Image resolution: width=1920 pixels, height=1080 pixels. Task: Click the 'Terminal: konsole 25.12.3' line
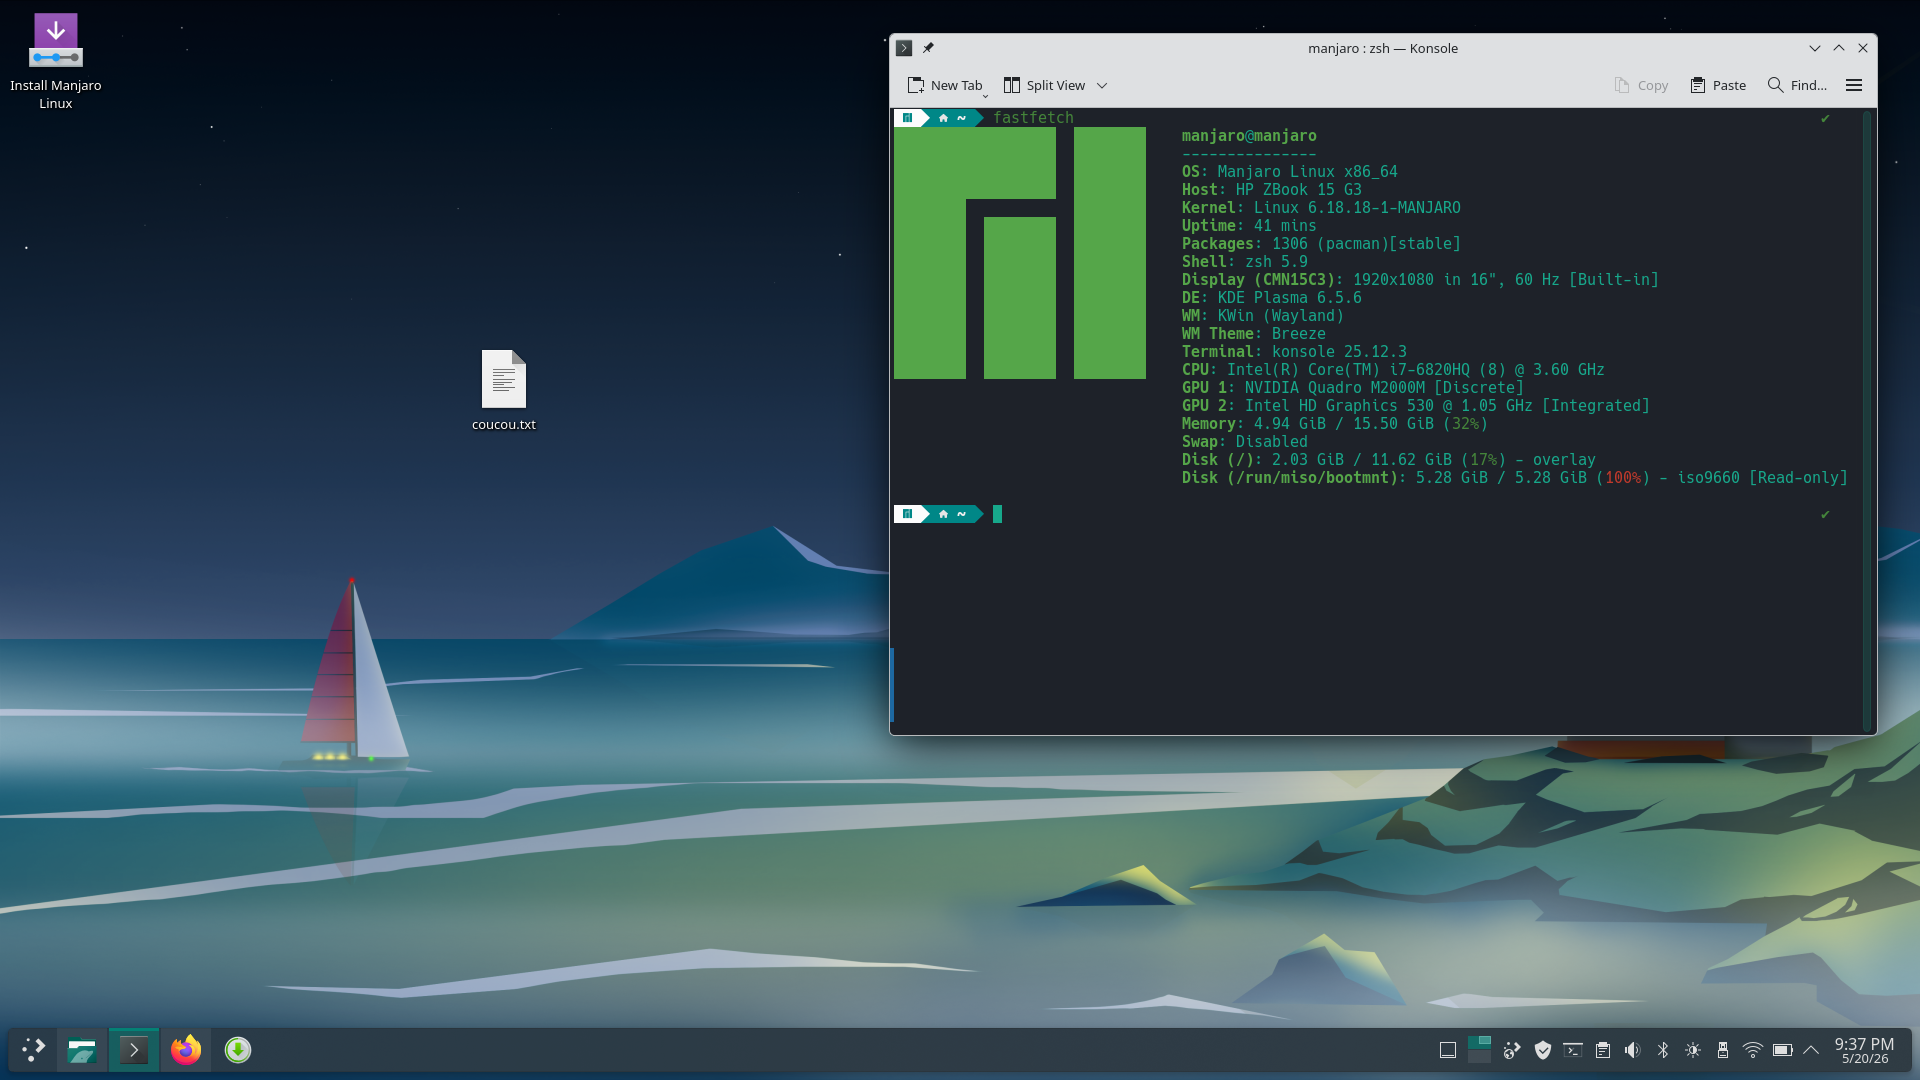tap(1294, 352)
